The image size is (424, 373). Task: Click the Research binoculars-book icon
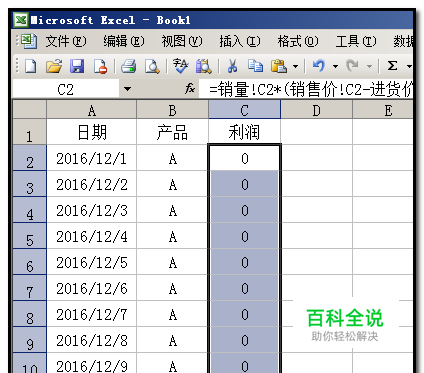(x=204, y=66)
